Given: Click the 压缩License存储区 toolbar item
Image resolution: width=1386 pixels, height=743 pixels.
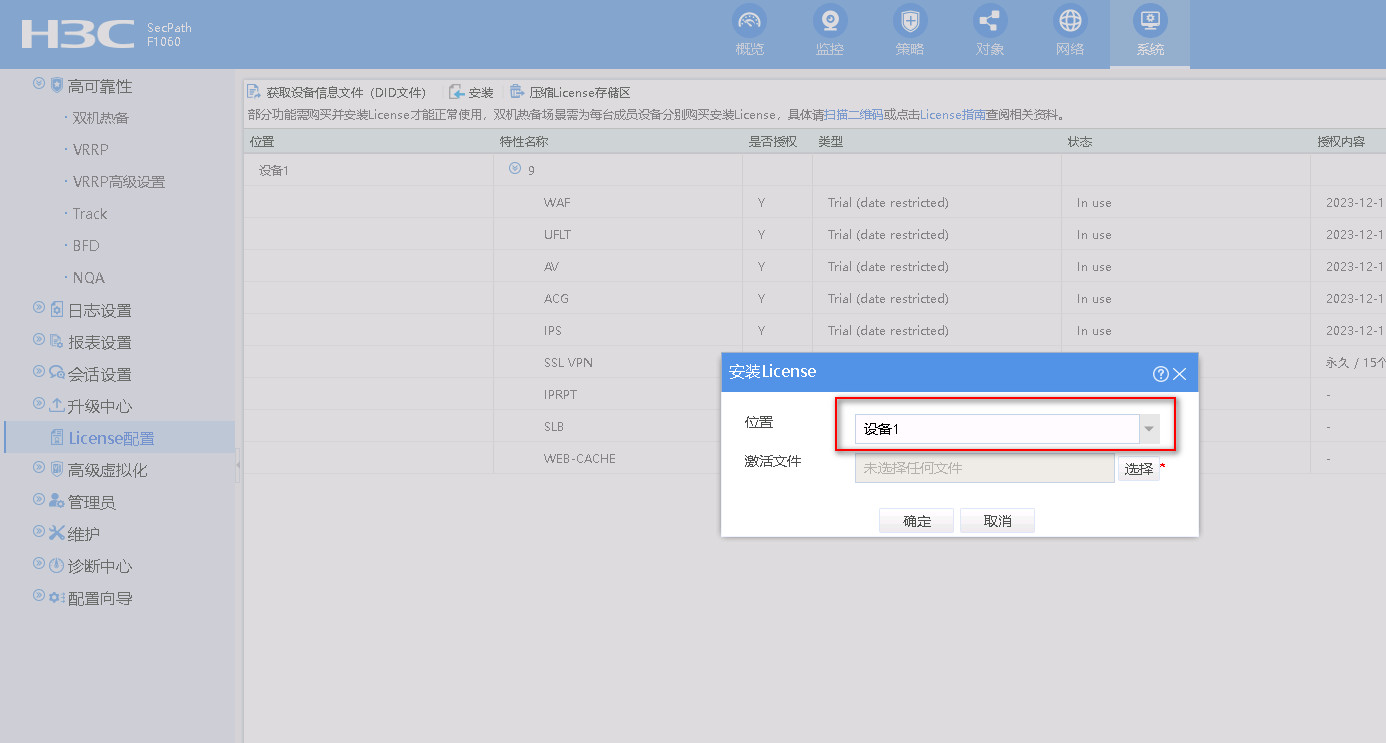Looking at the screenshot, I should (x=570, y=92).
